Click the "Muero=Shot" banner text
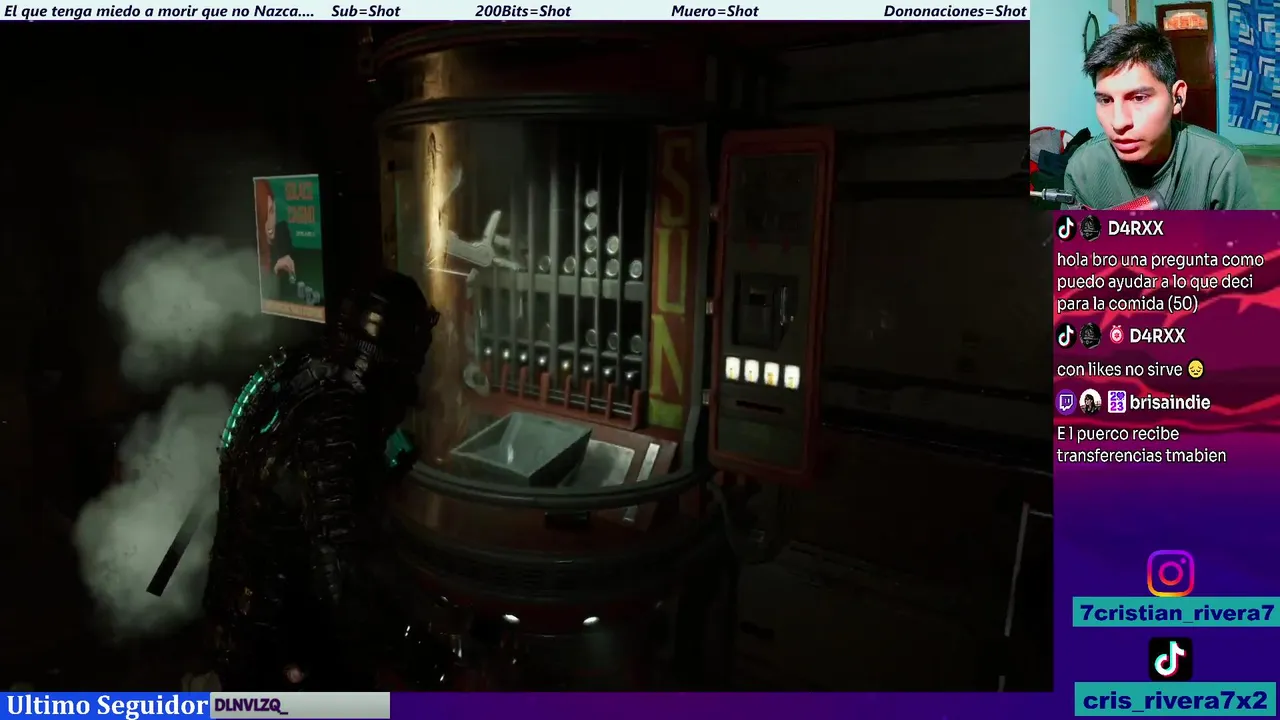This screenshot has width=1280, height=720. tap(715, 11)
